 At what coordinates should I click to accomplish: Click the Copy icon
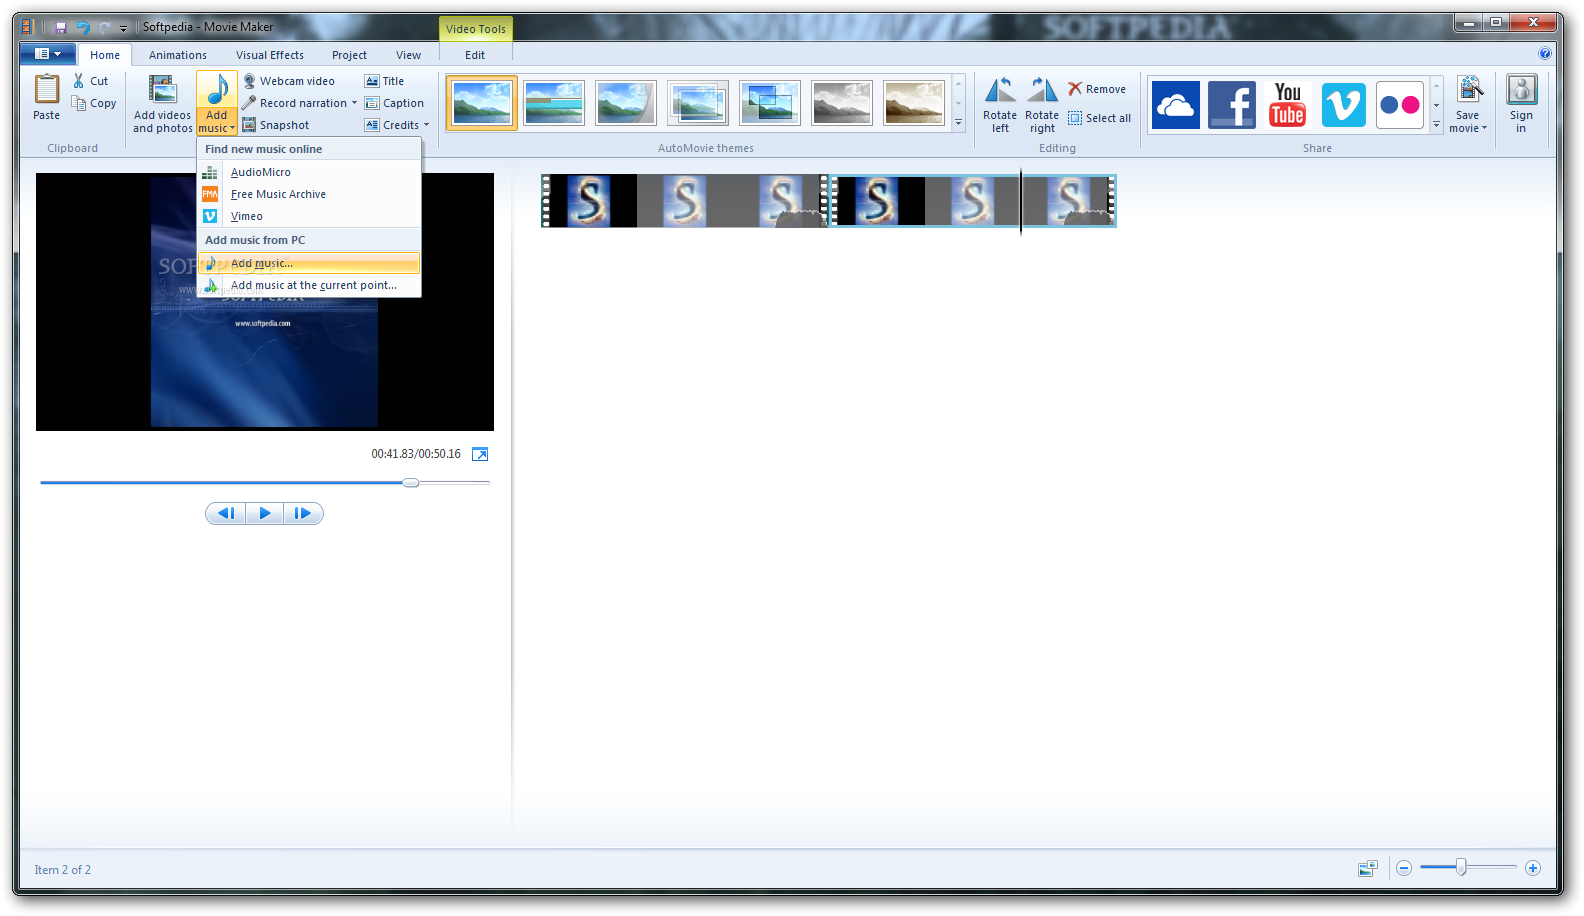79,103
